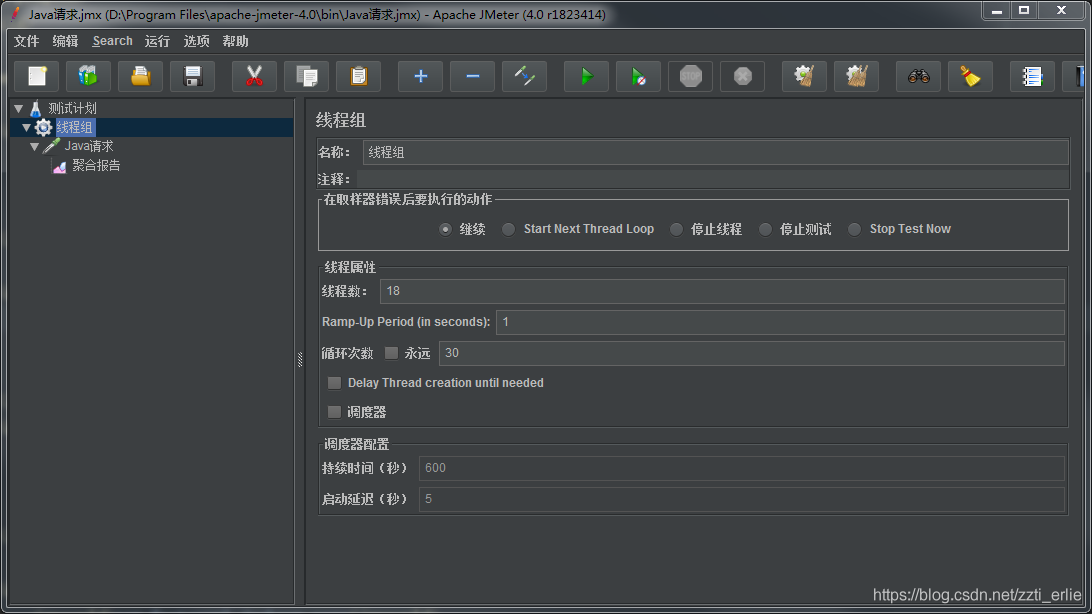
Task: Enable the 永远 forever loop checkbox
Action: click(391, 353)
